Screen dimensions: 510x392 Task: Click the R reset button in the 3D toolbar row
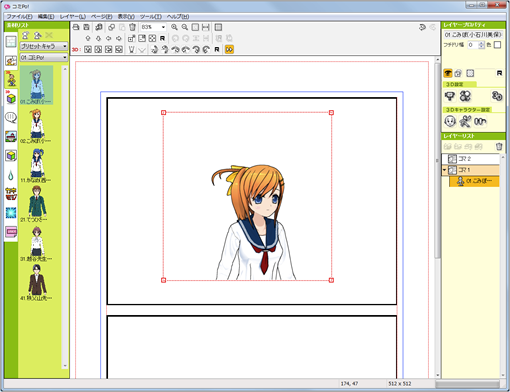click(217, 49)
